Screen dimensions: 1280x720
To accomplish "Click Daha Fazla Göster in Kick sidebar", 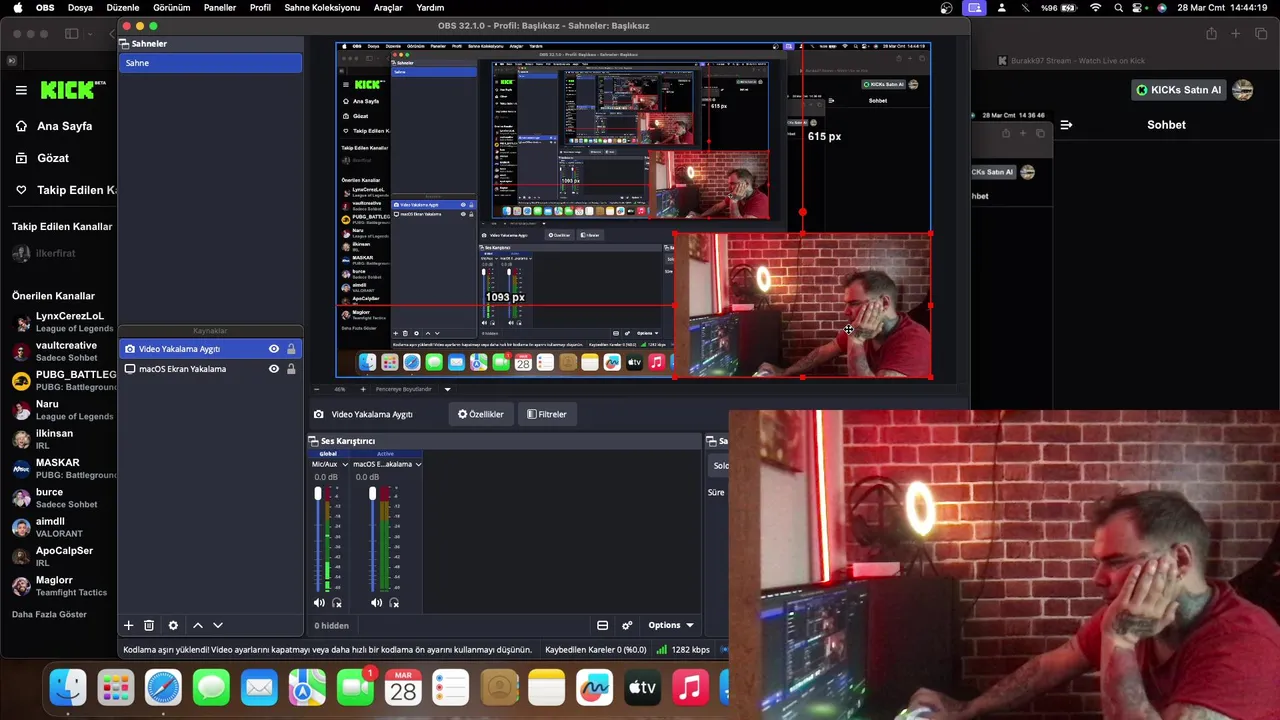I will (x=49, y=614).
